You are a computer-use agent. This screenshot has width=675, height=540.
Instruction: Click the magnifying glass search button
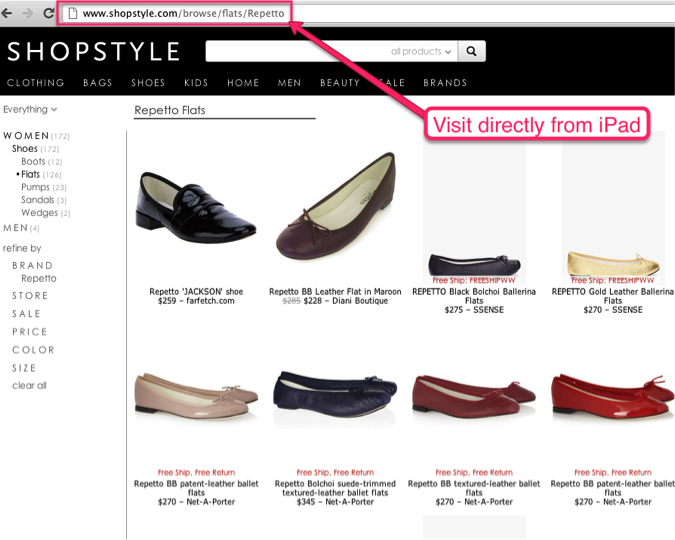point(472,51)
